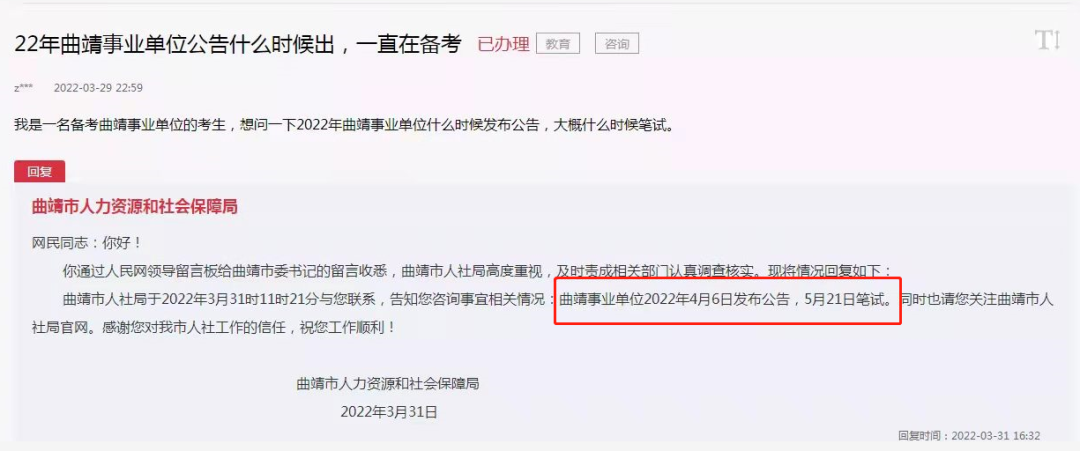Click the red 回复 label
This screenshot has height=451, width=1080.
(x=39, y=172)
